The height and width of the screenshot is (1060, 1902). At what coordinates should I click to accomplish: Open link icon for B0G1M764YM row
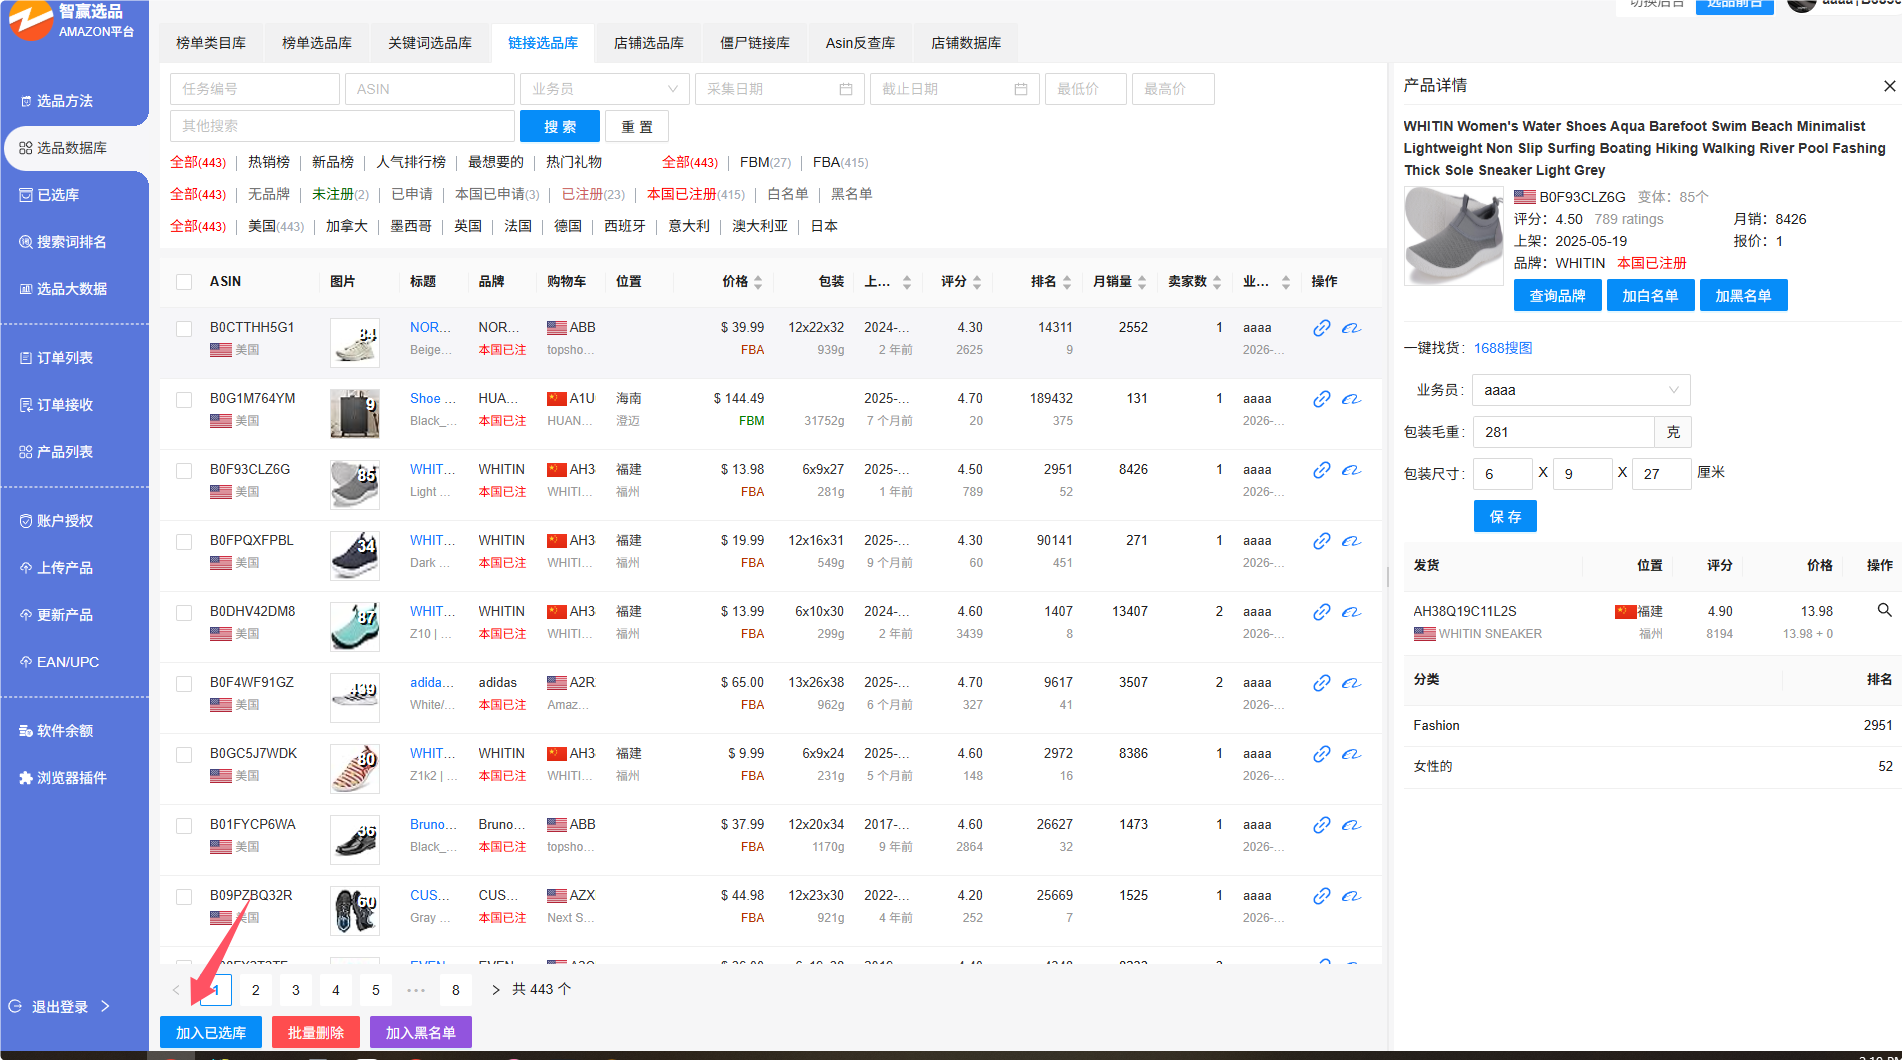tap(1321, 399)
